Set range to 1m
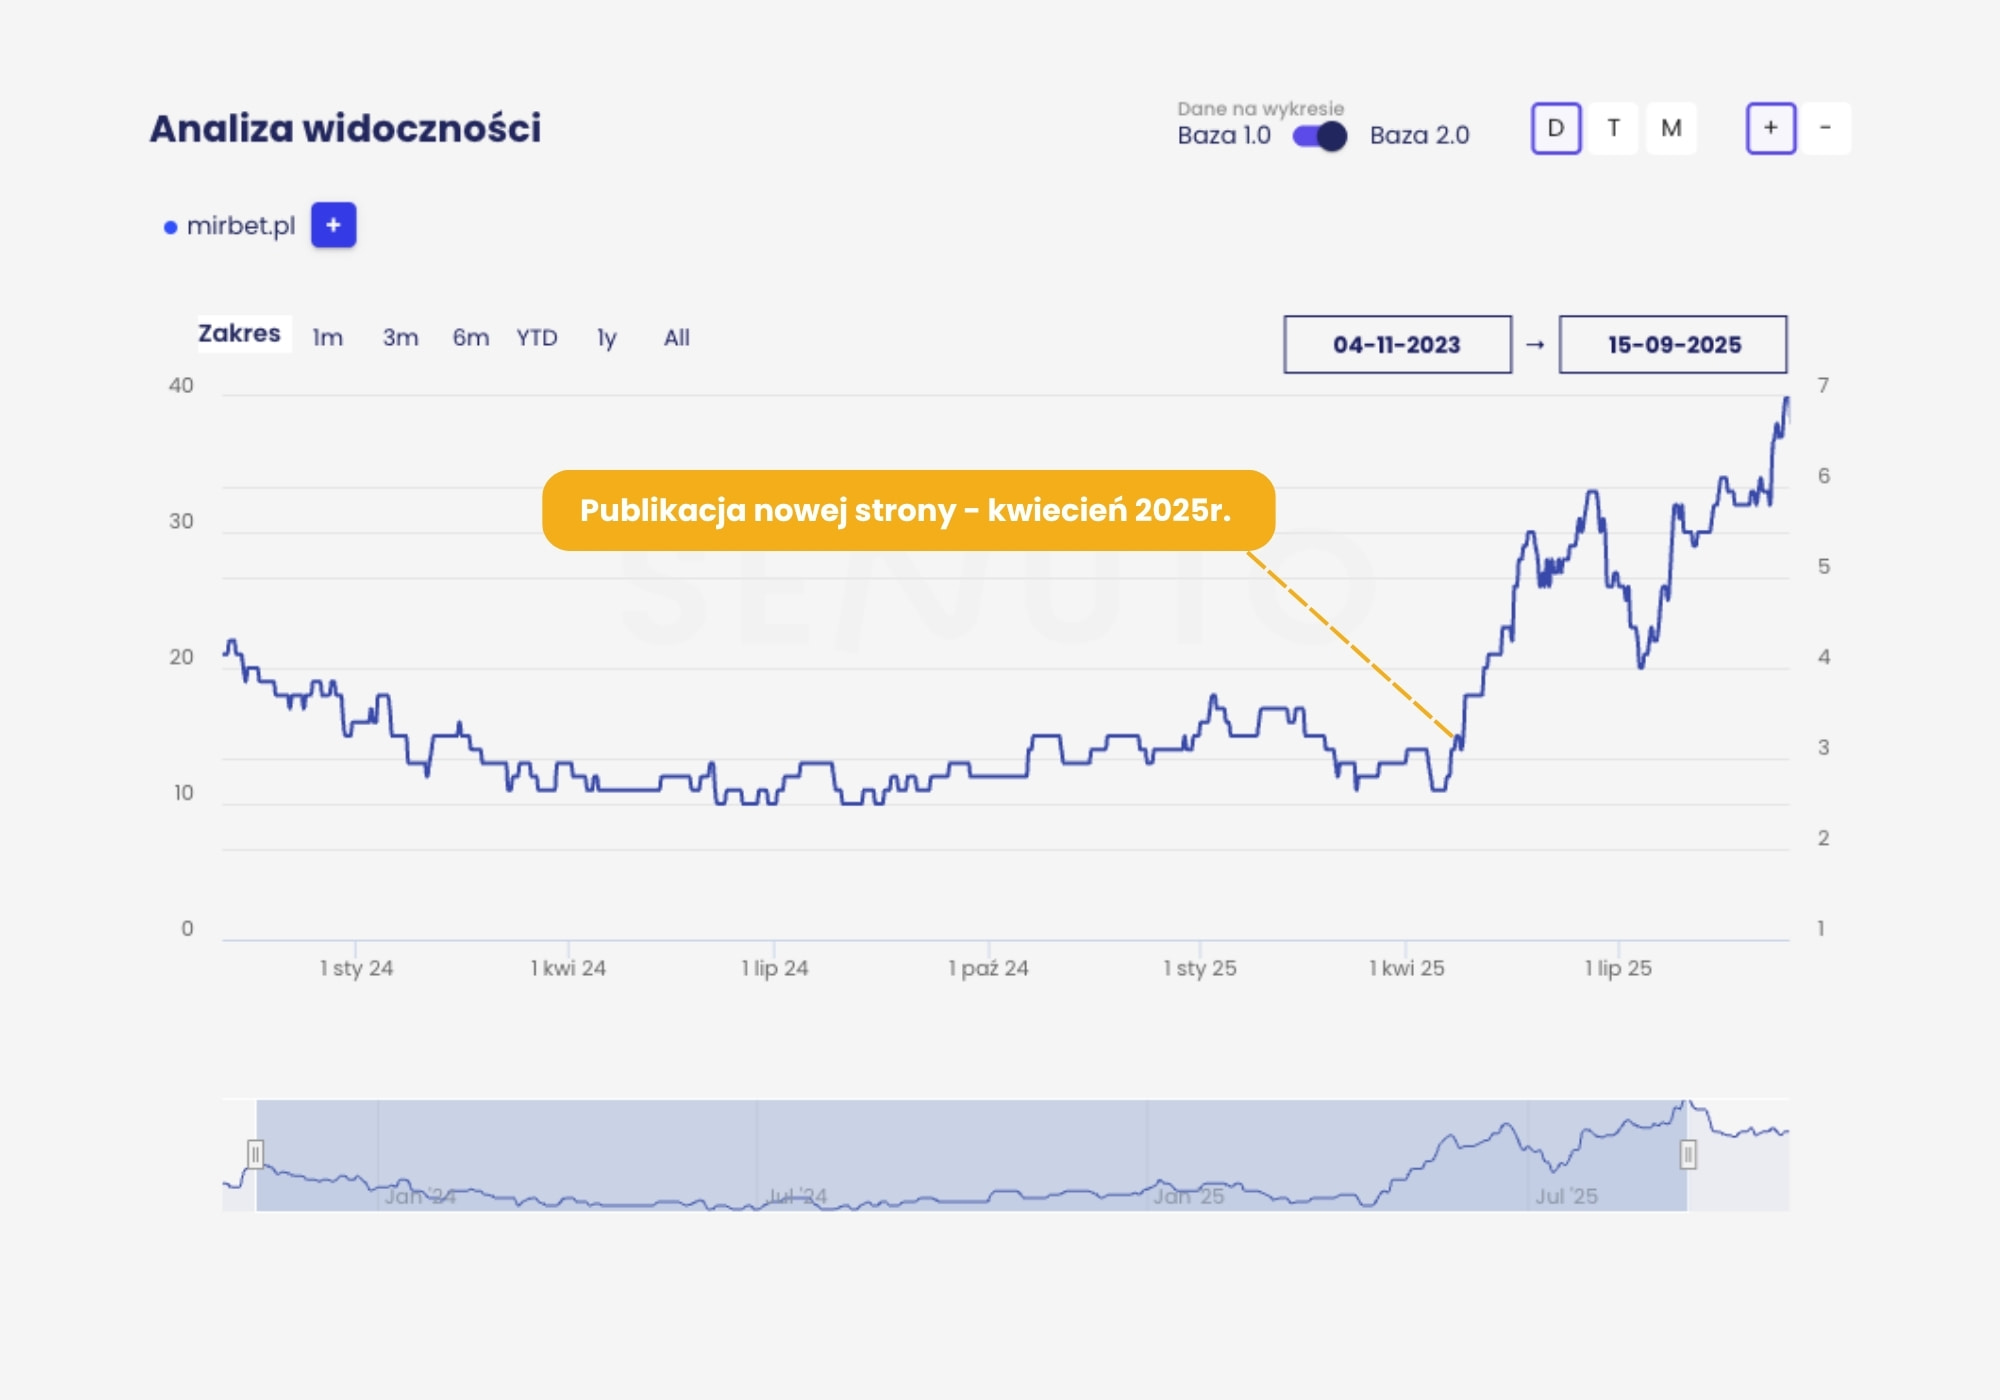The image size is (2000, 1400). pyautogui.click(x=327, y=338)
